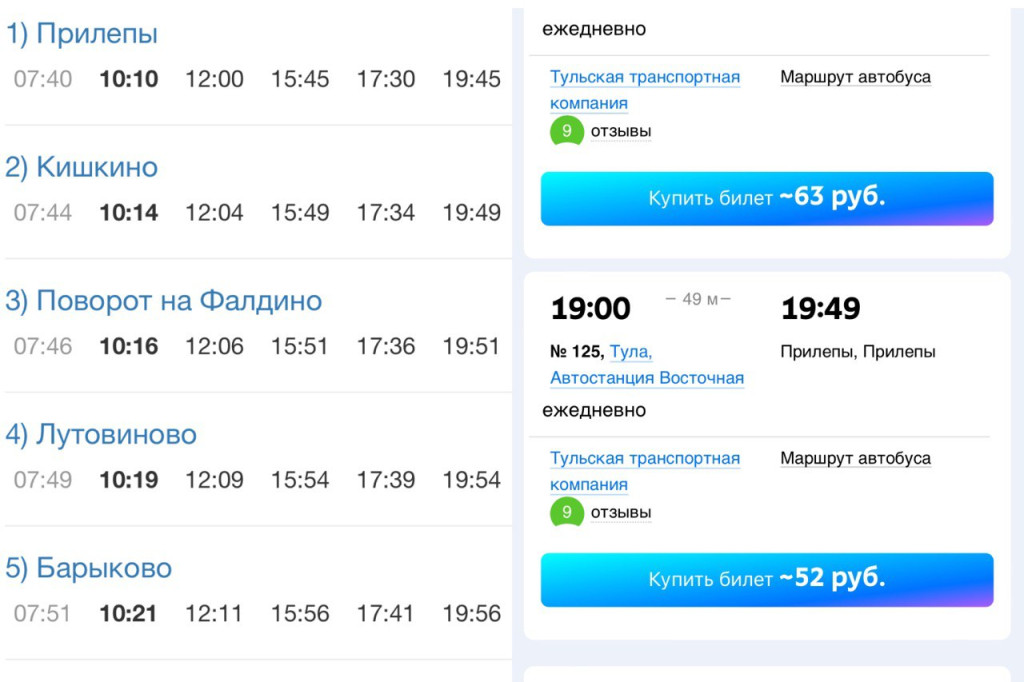Image resolution: width=1024 pixels, height=682 pixels.
Task: Click the 15:54 time for Лутовиново
Action: [300, 480]
